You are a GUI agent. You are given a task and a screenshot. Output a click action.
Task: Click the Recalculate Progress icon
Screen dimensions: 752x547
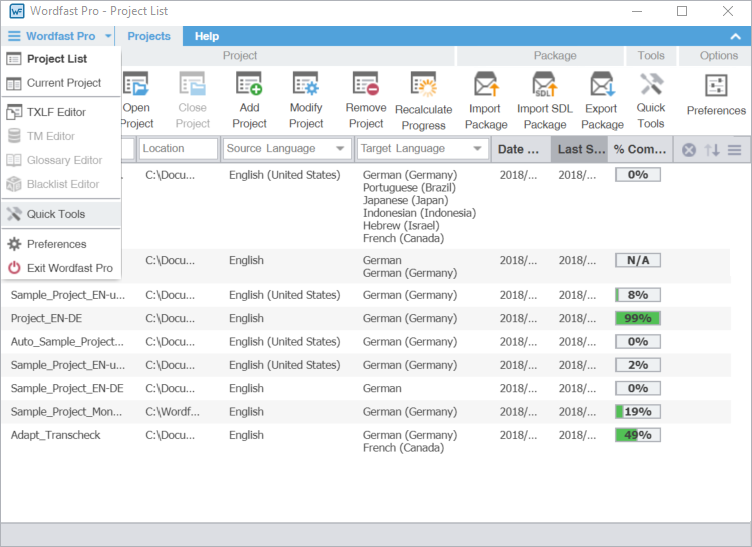click(x=423, y=84)
